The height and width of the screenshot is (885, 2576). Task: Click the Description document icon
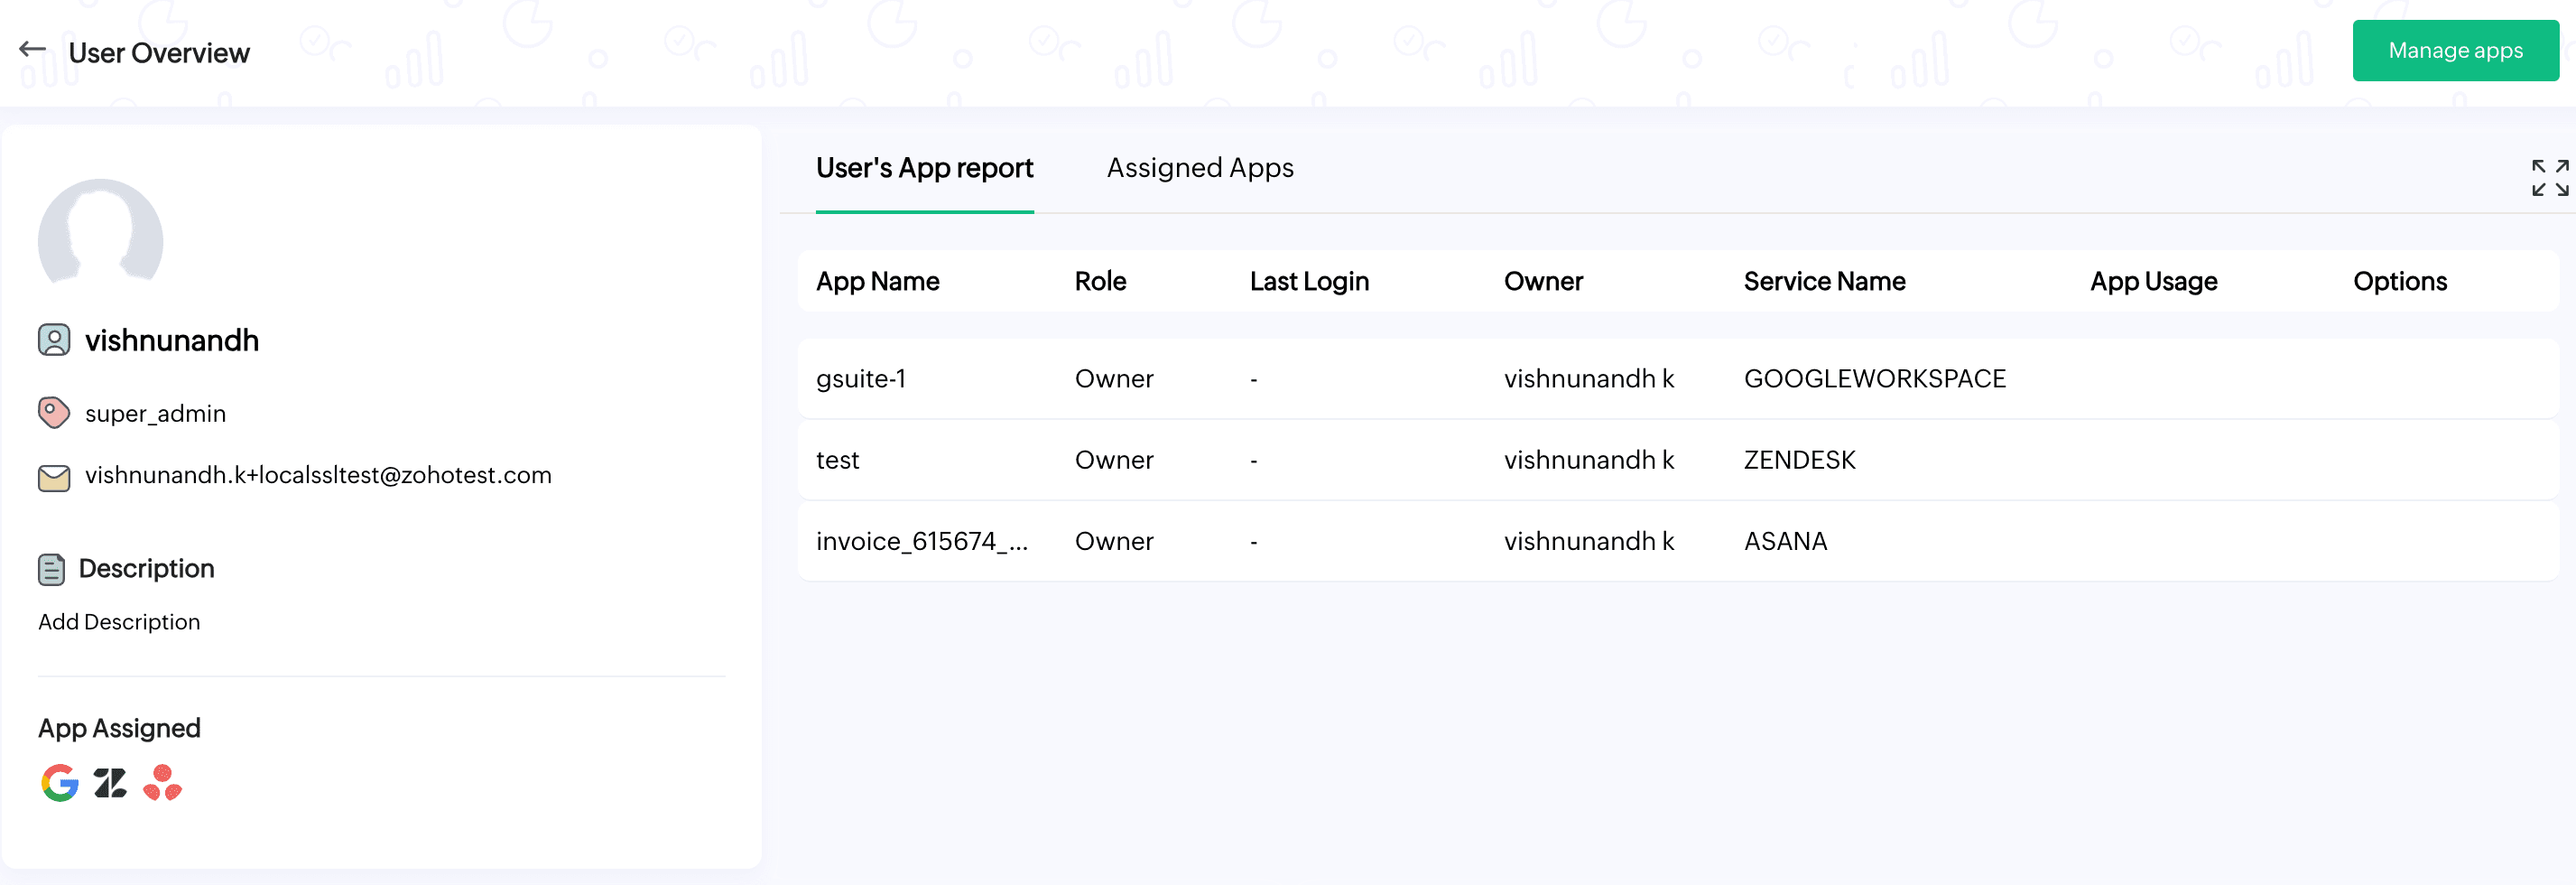[52, 569]
